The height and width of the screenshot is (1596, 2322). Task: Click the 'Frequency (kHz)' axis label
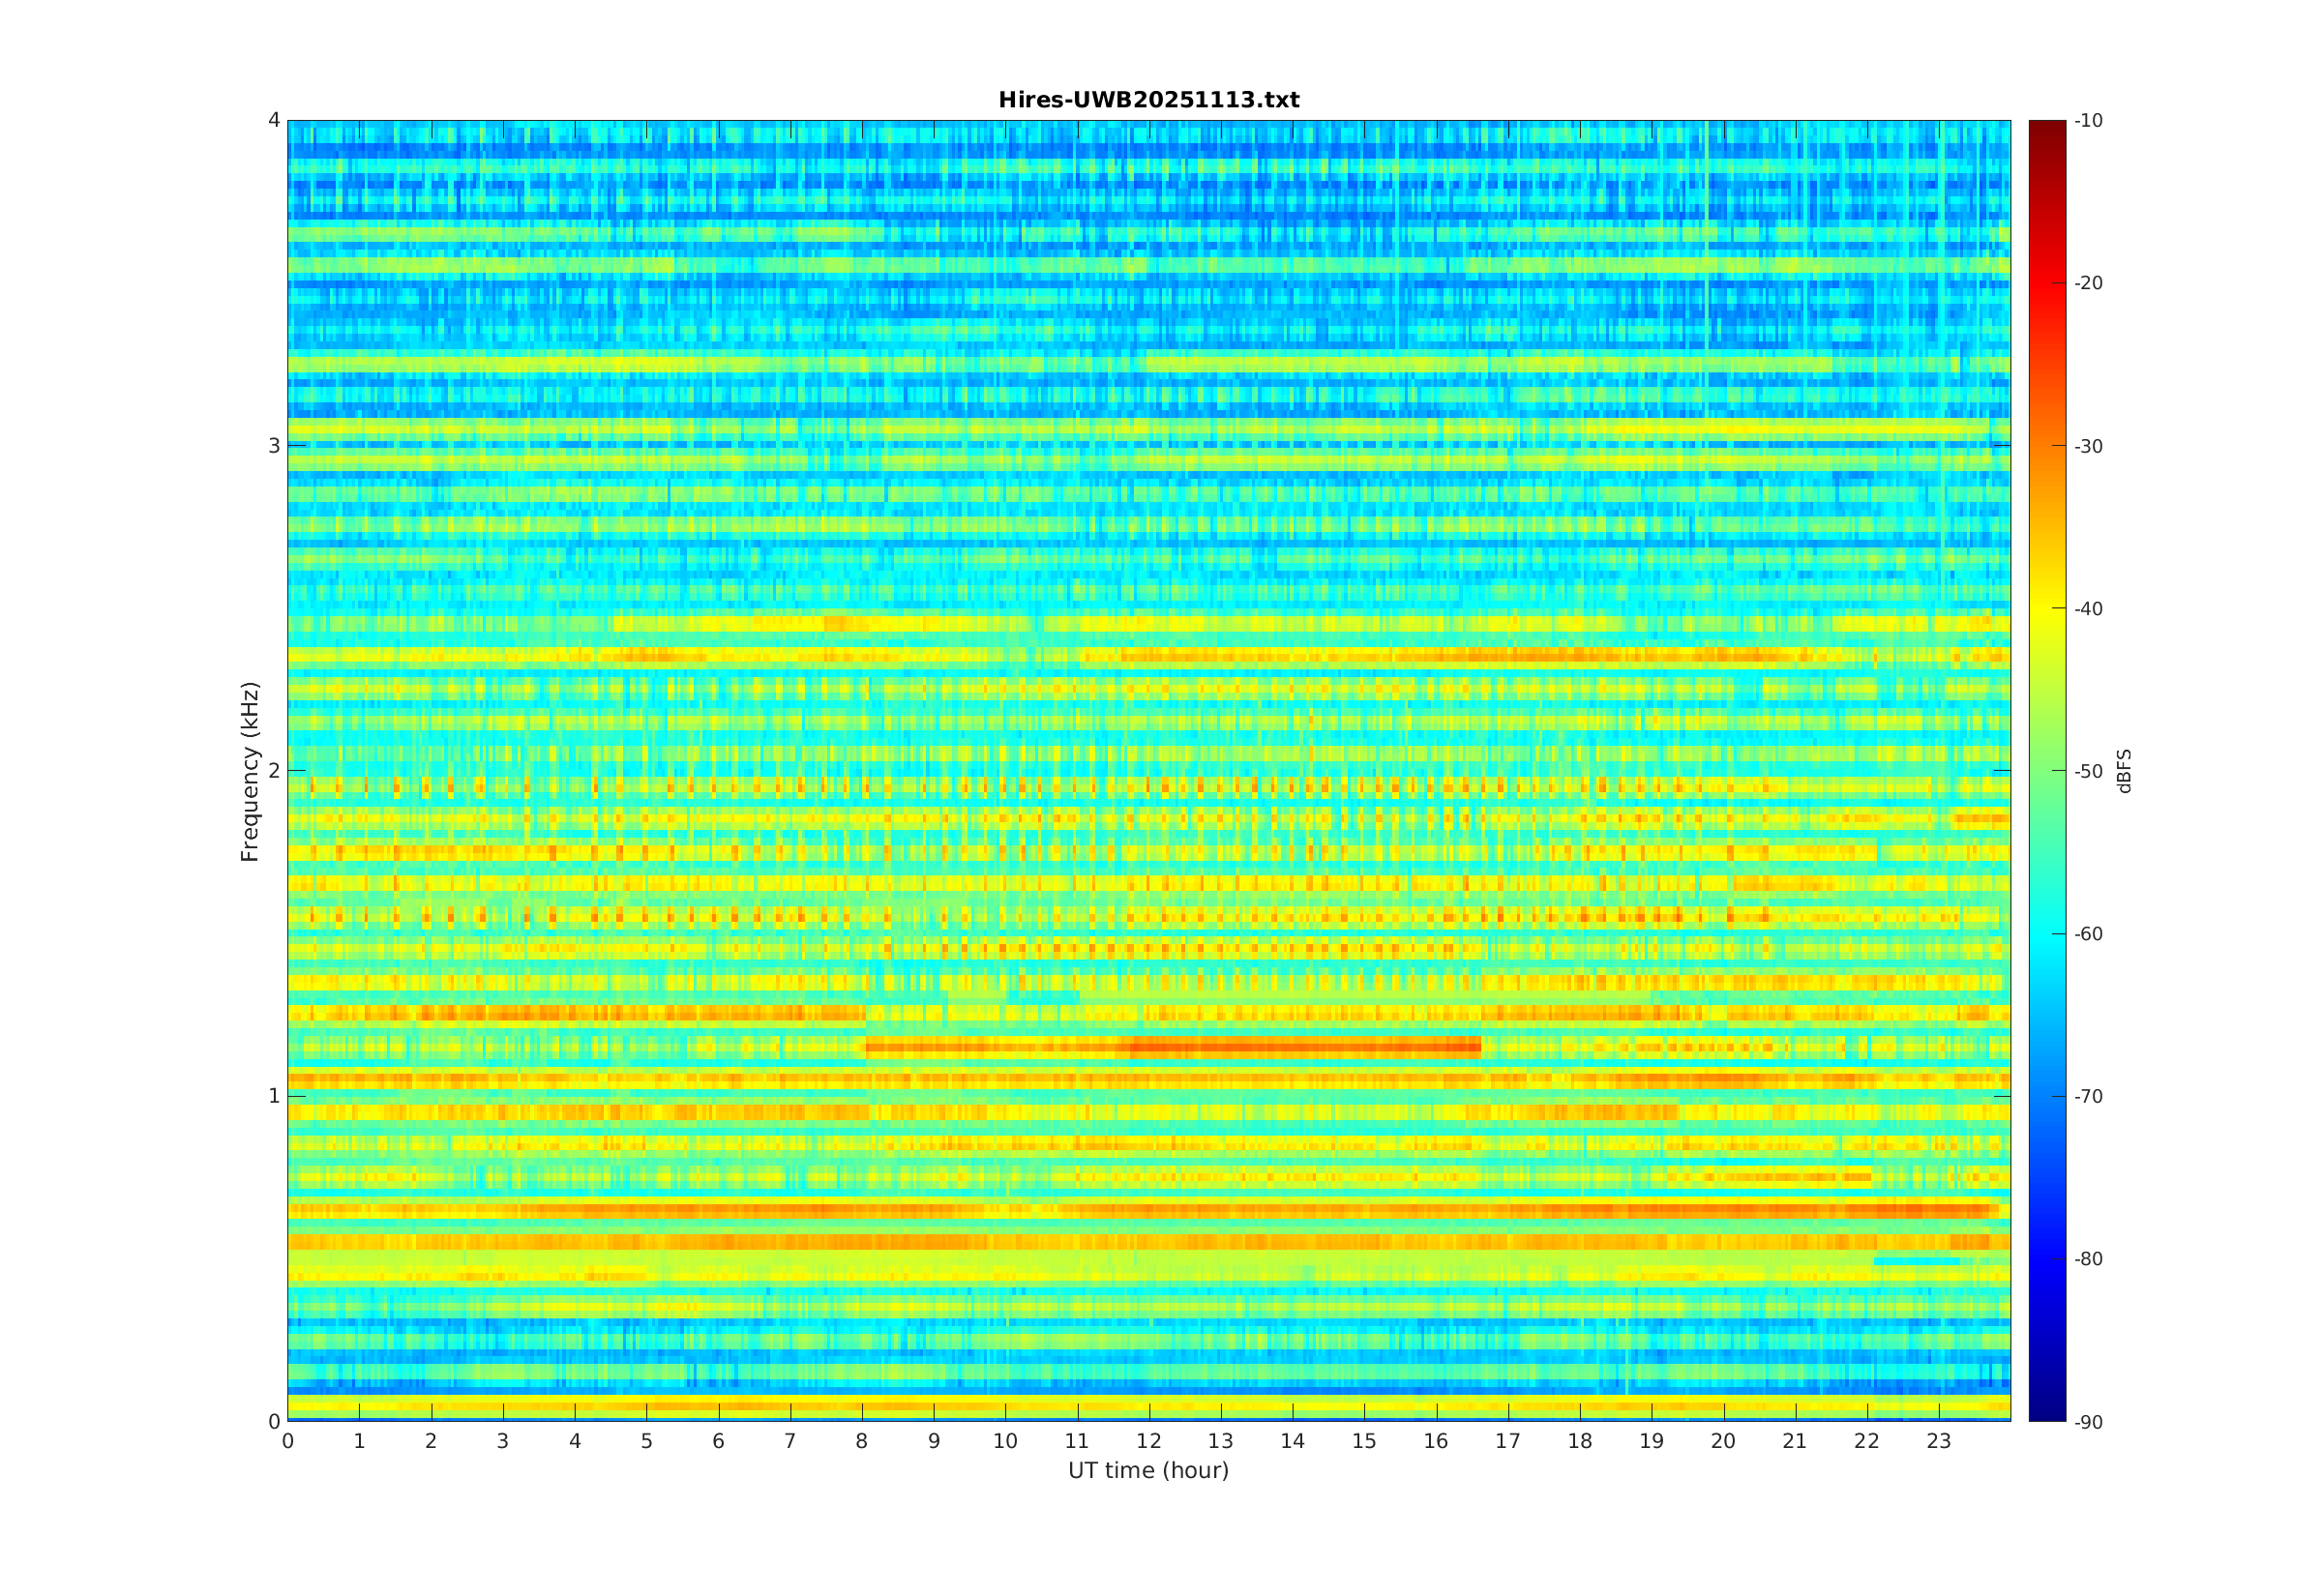pyautogui.click(x=249, y=771)
